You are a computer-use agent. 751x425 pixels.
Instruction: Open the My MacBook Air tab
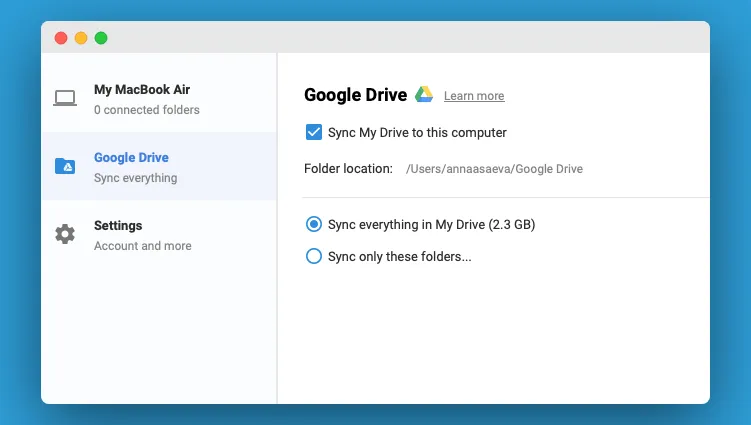159,98
